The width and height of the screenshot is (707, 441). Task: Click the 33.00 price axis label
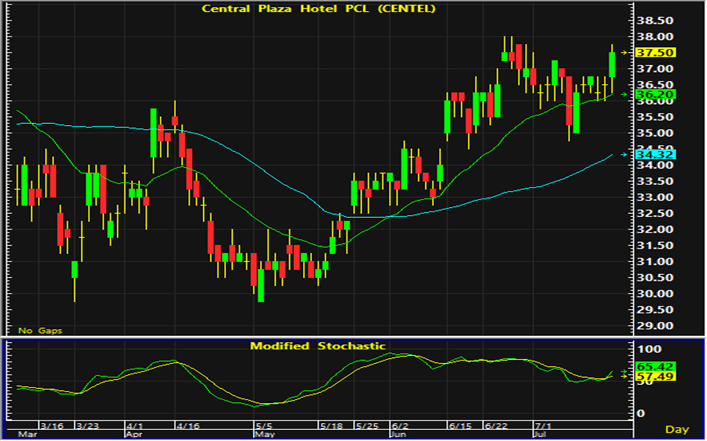[654, 197]
